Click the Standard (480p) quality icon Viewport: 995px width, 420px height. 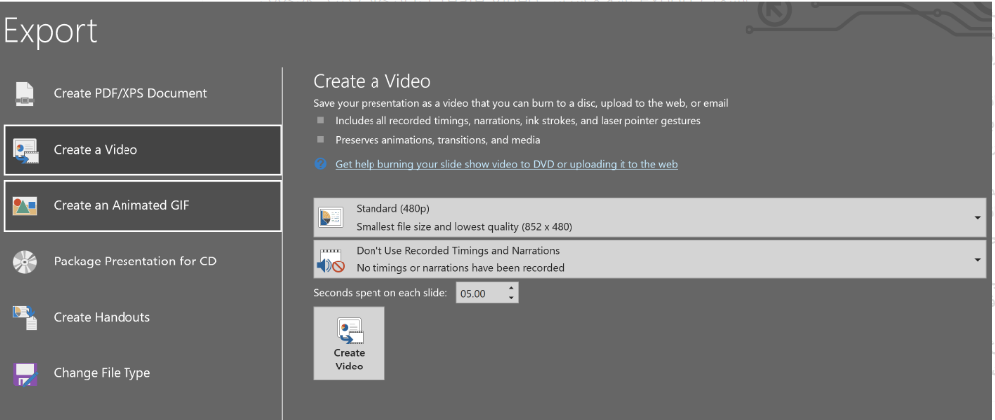coord(330,217)
